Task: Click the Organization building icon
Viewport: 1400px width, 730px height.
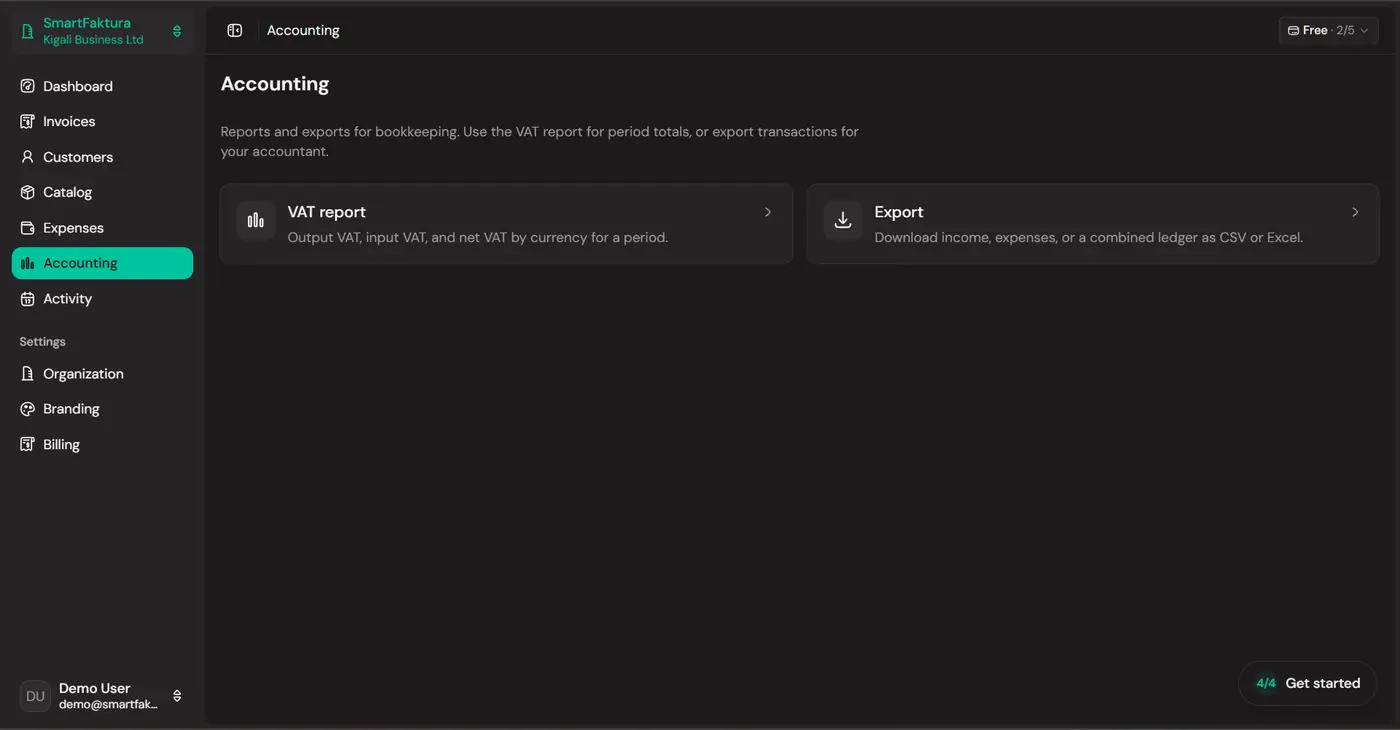Action: [28, 374]
